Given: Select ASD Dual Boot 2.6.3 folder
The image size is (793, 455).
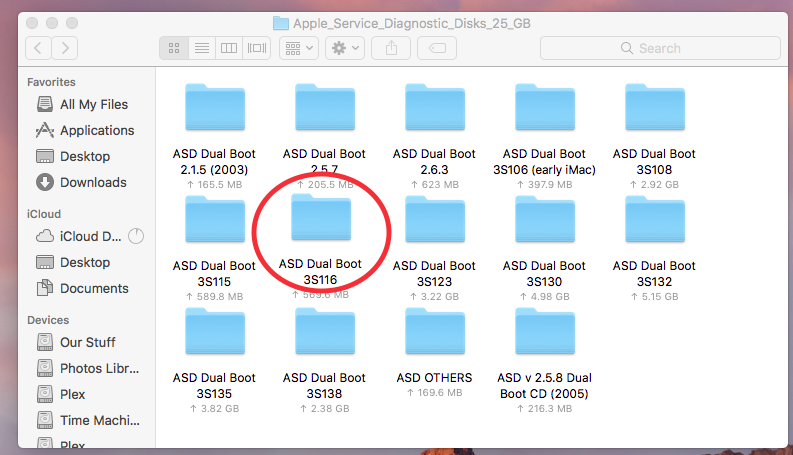Looking at the screenshot, I should [434, 108].
